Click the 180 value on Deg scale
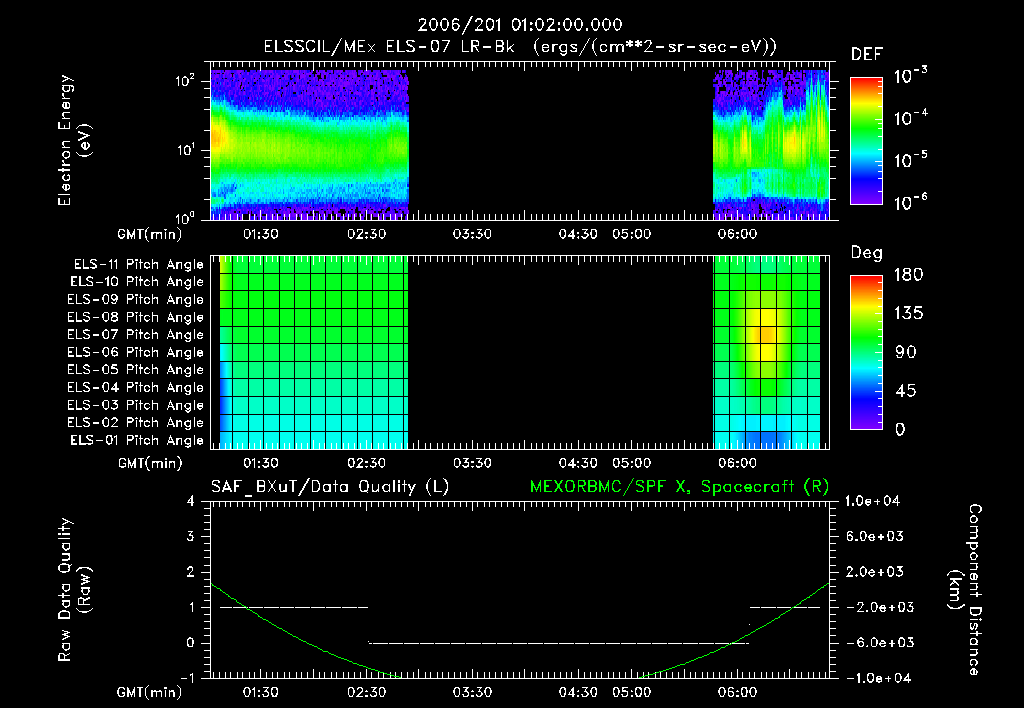The width and height of the screenshot is (1024, 708). coord(908,275)
